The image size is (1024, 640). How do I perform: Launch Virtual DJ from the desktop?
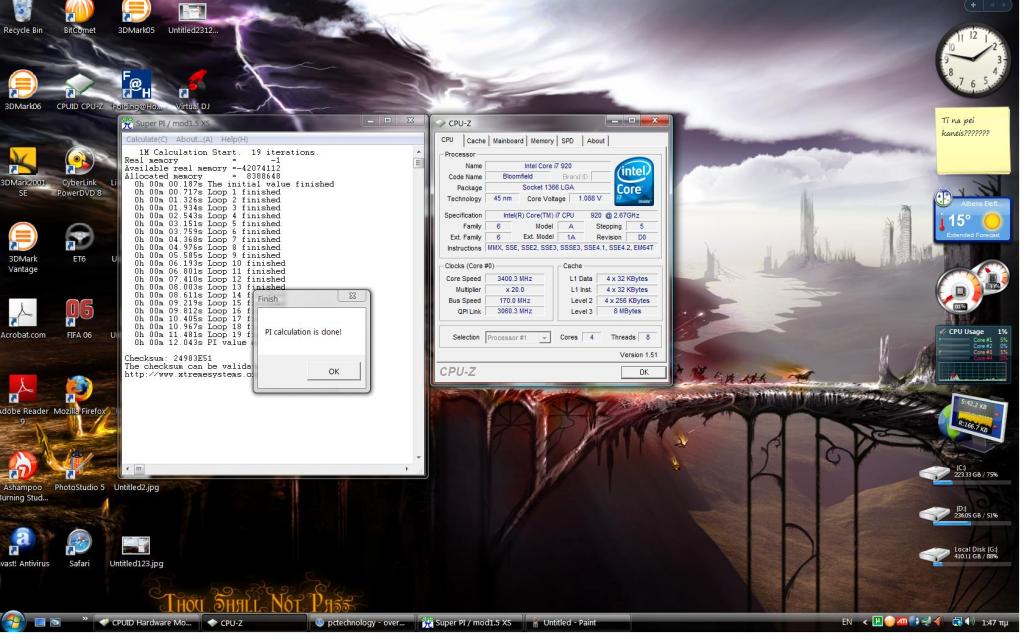pyautogui.click(x=193, y=90)
